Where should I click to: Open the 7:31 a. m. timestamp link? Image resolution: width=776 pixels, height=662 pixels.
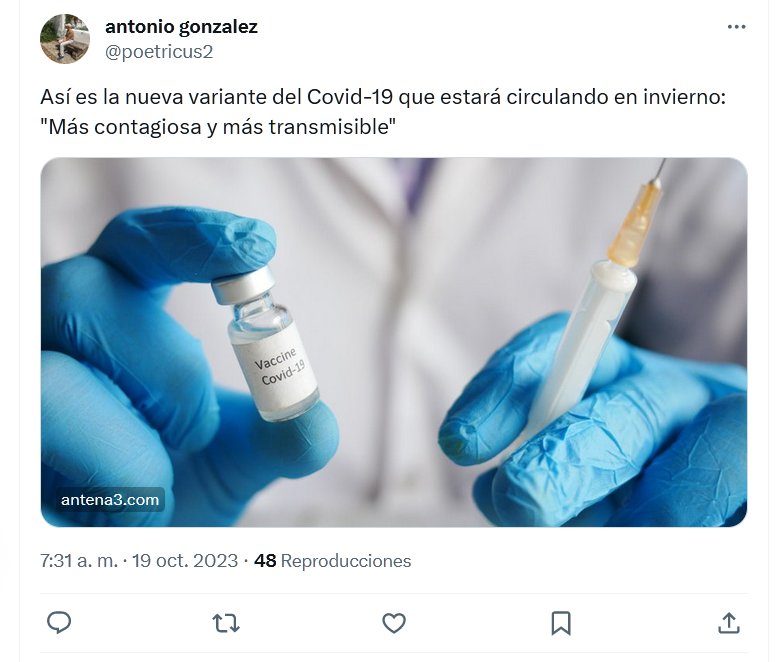pyautogui.click(x=79, y=561)
